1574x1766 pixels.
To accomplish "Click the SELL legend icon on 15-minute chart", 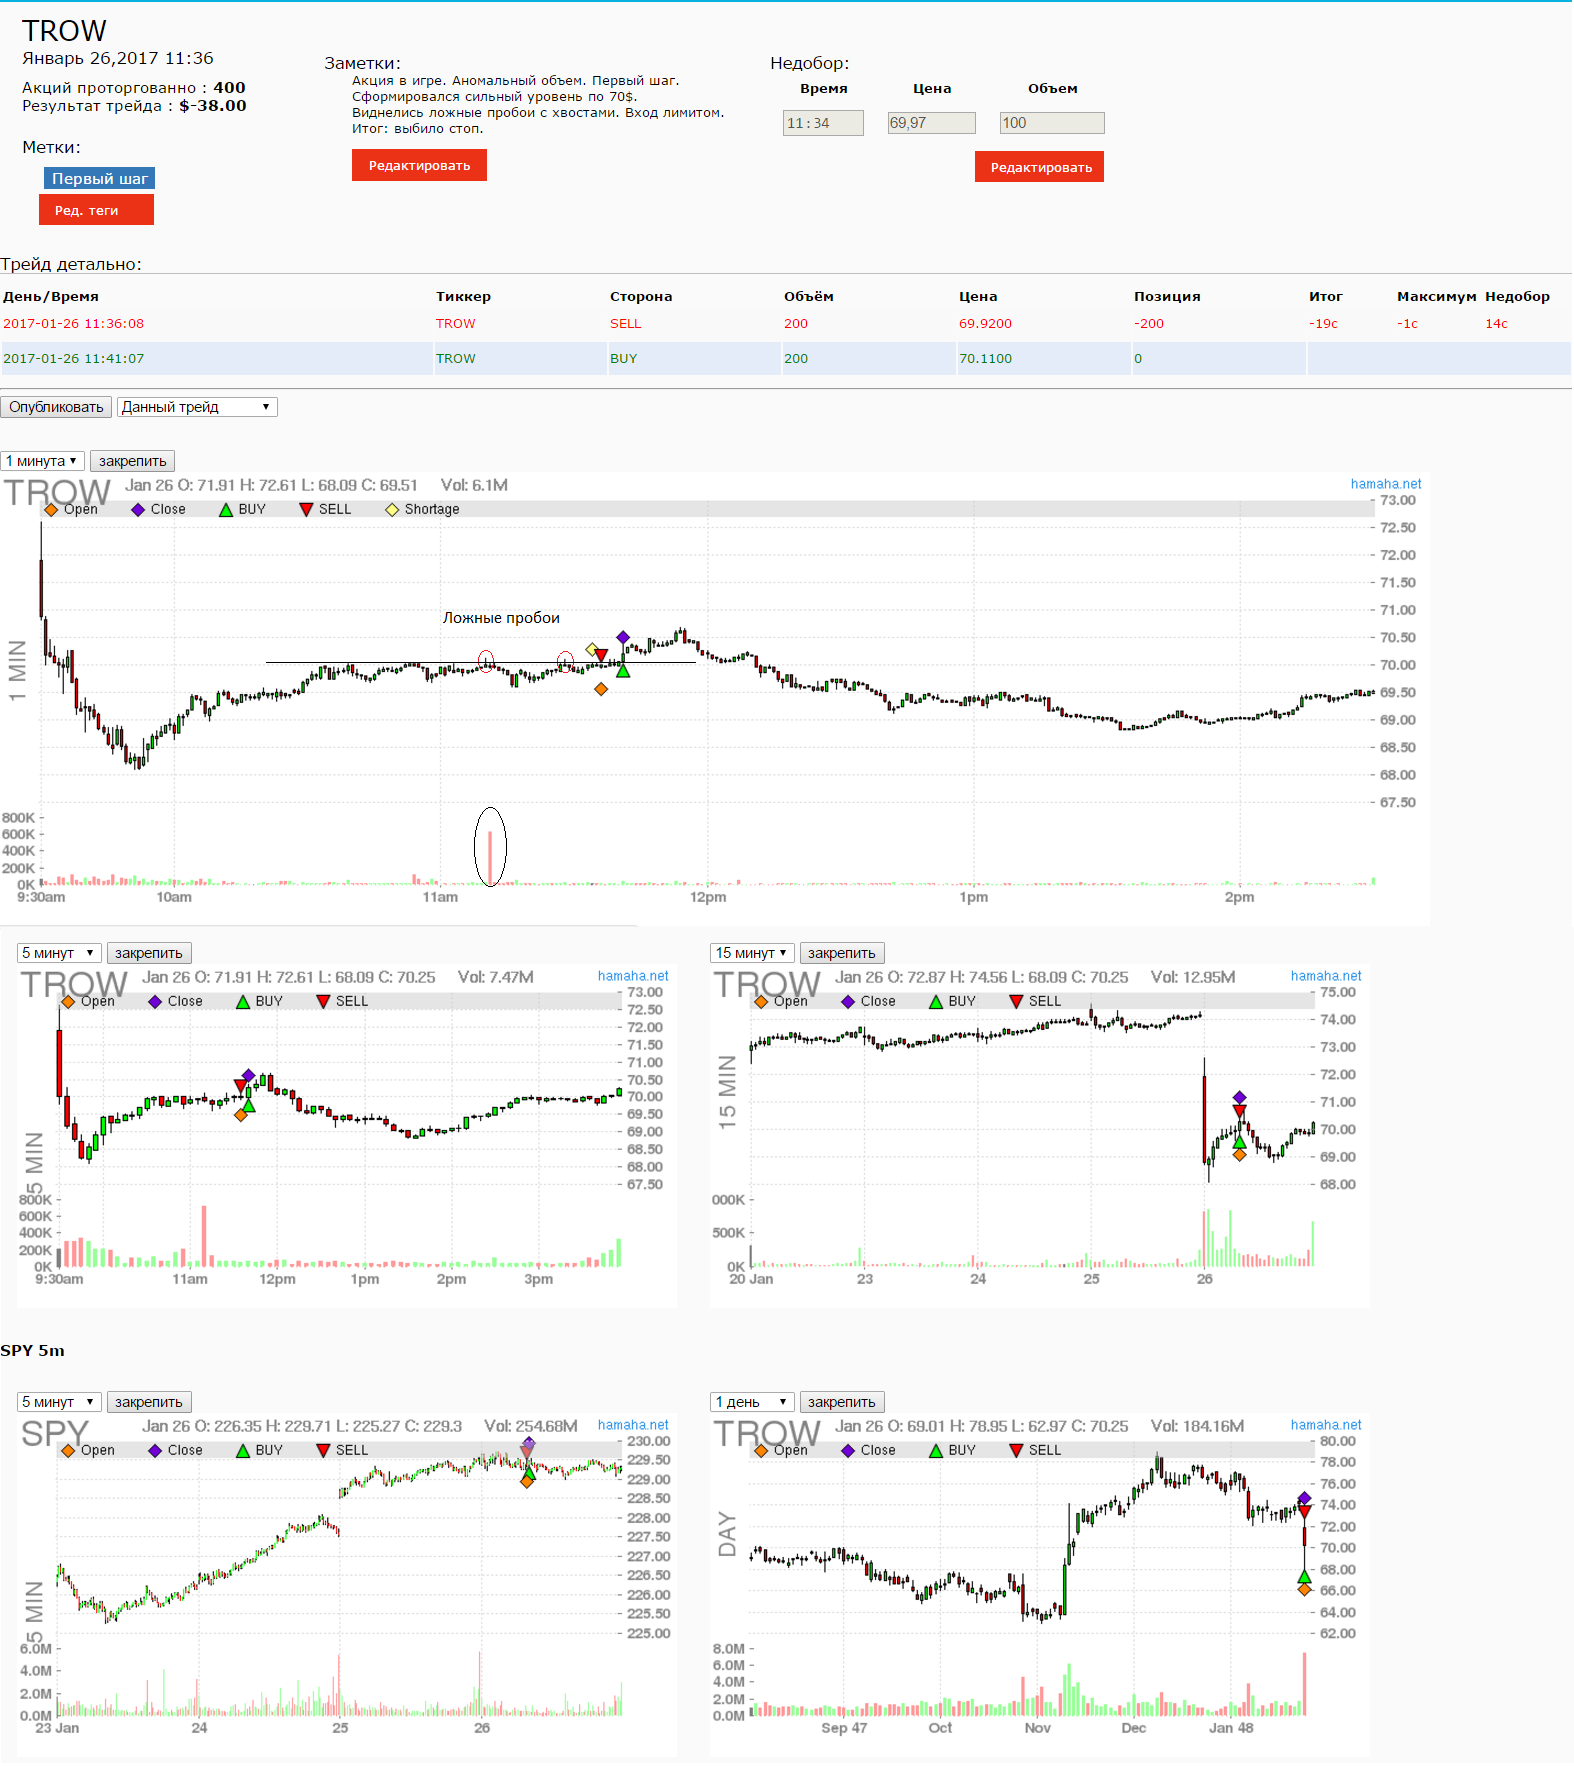I will [x=1016, y=1002].
